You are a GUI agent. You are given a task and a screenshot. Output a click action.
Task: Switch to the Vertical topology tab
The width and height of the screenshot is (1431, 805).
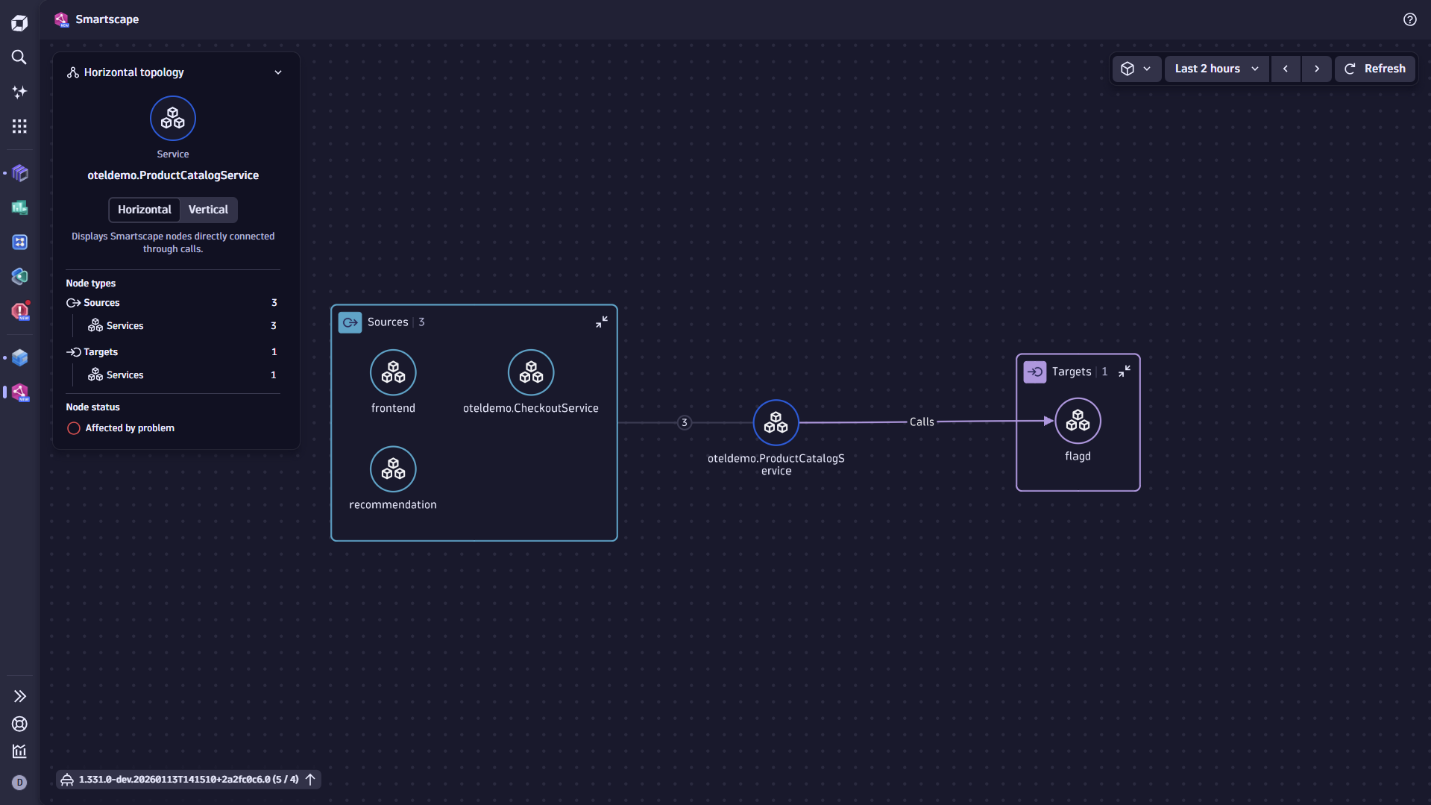(x=208, y=210)
